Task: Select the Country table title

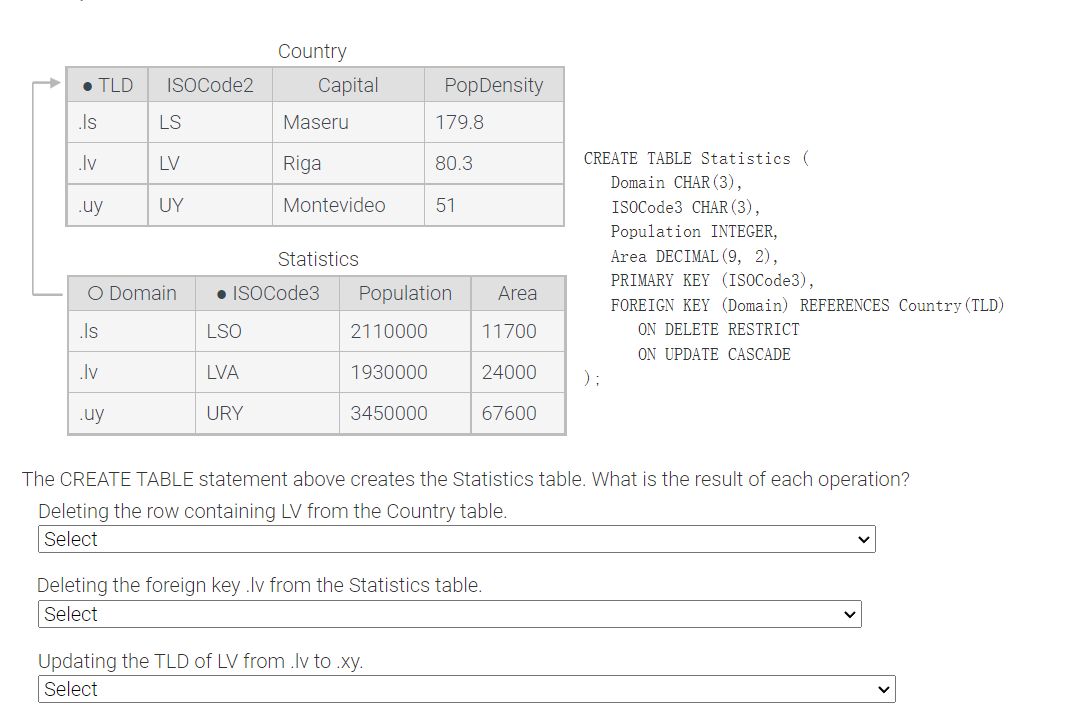Action: click(312, 51)
